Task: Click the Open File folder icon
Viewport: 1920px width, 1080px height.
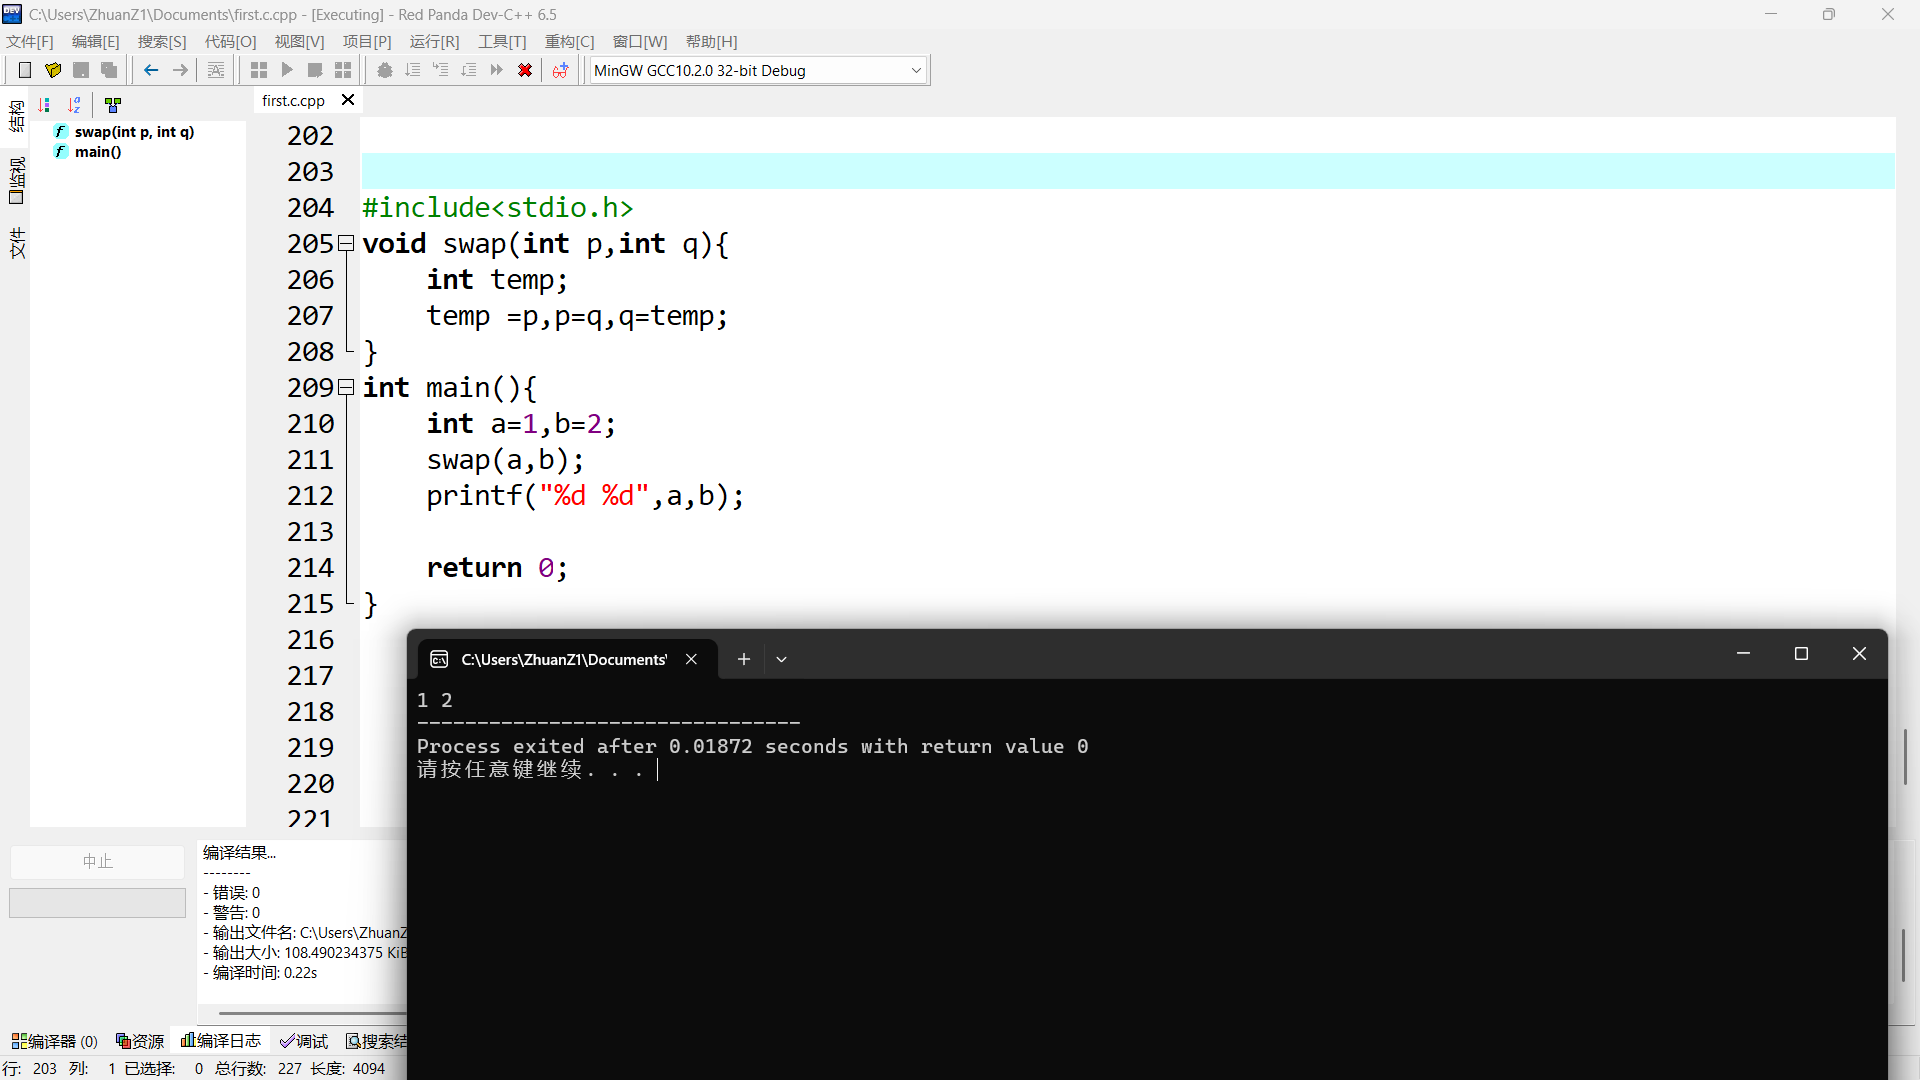Action: tap(53, 70)
